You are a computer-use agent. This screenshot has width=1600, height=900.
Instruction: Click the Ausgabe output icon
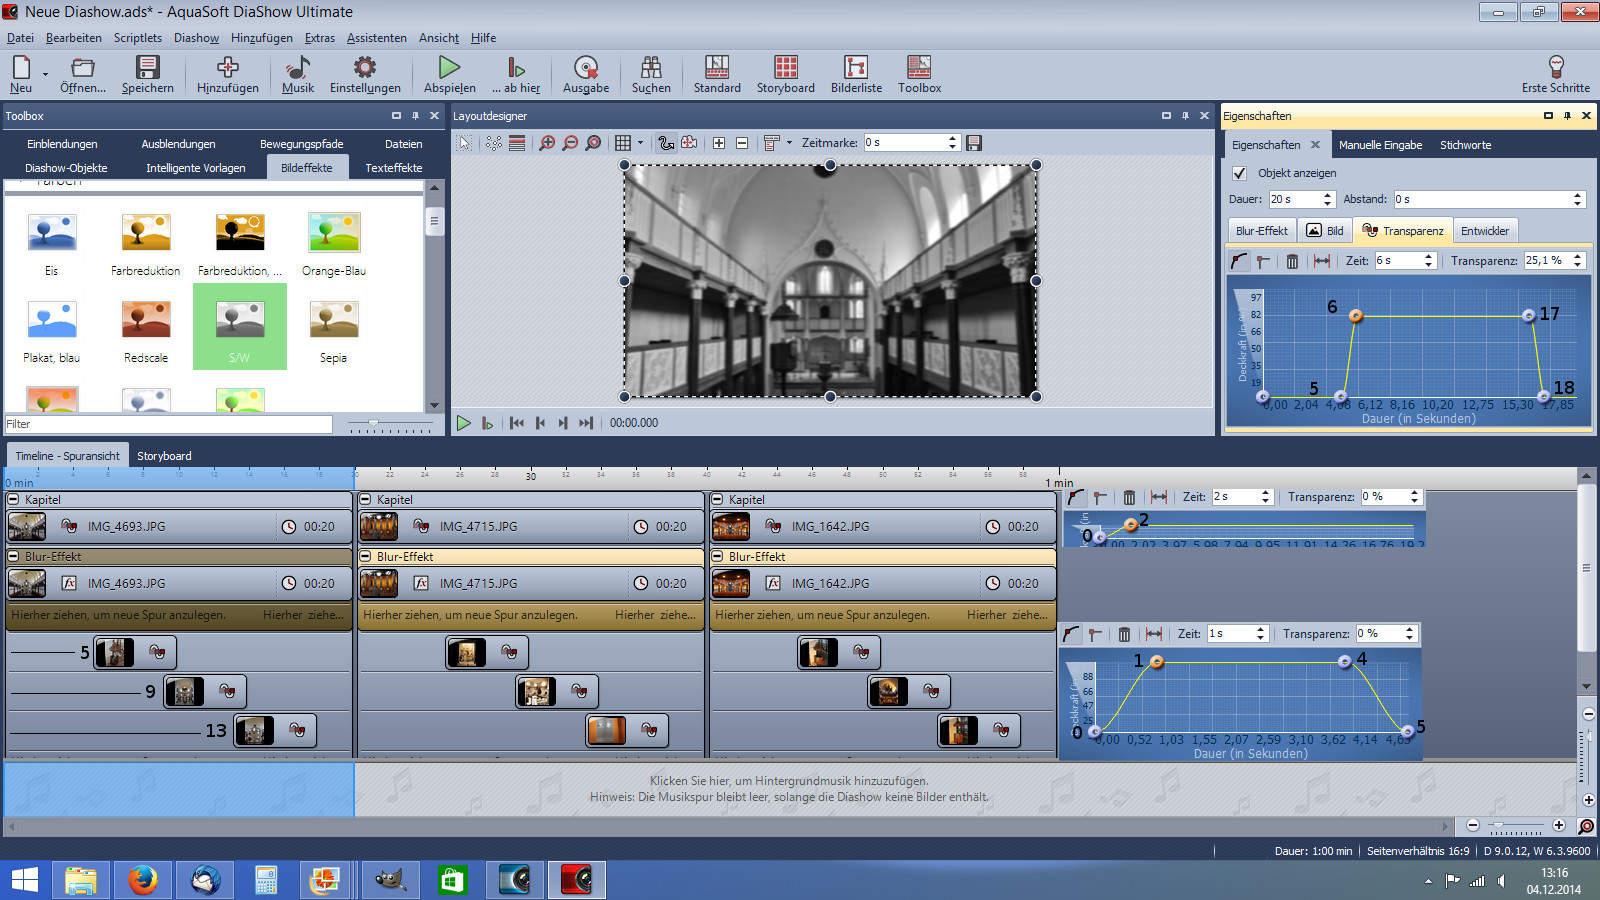586,67
